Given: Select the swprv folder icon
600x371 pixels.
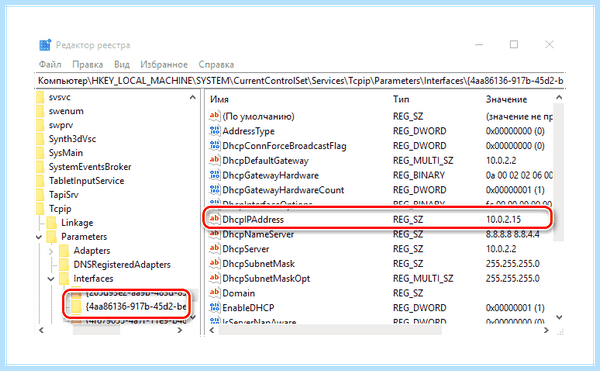Looking at the screenshot, I should coord(40,125).
